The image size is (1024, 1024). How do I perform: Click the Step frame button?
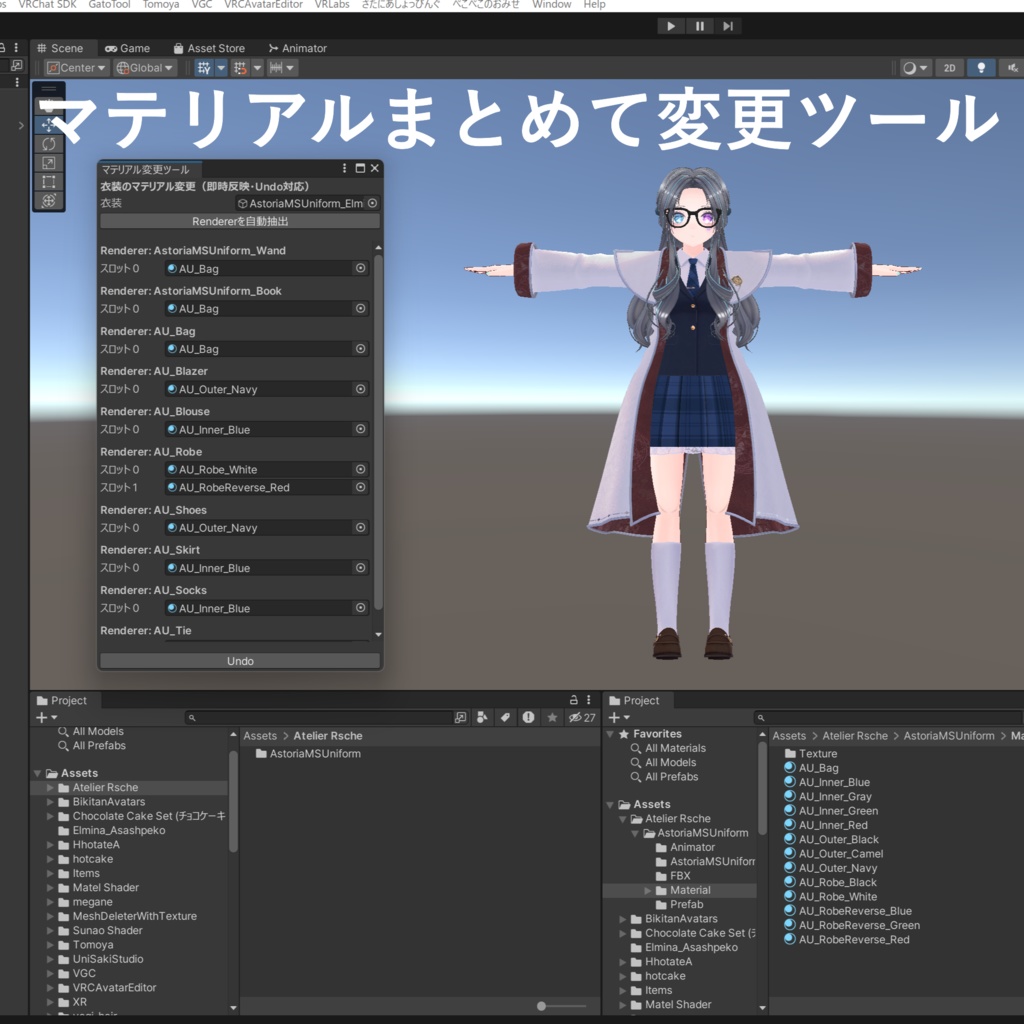728,26
